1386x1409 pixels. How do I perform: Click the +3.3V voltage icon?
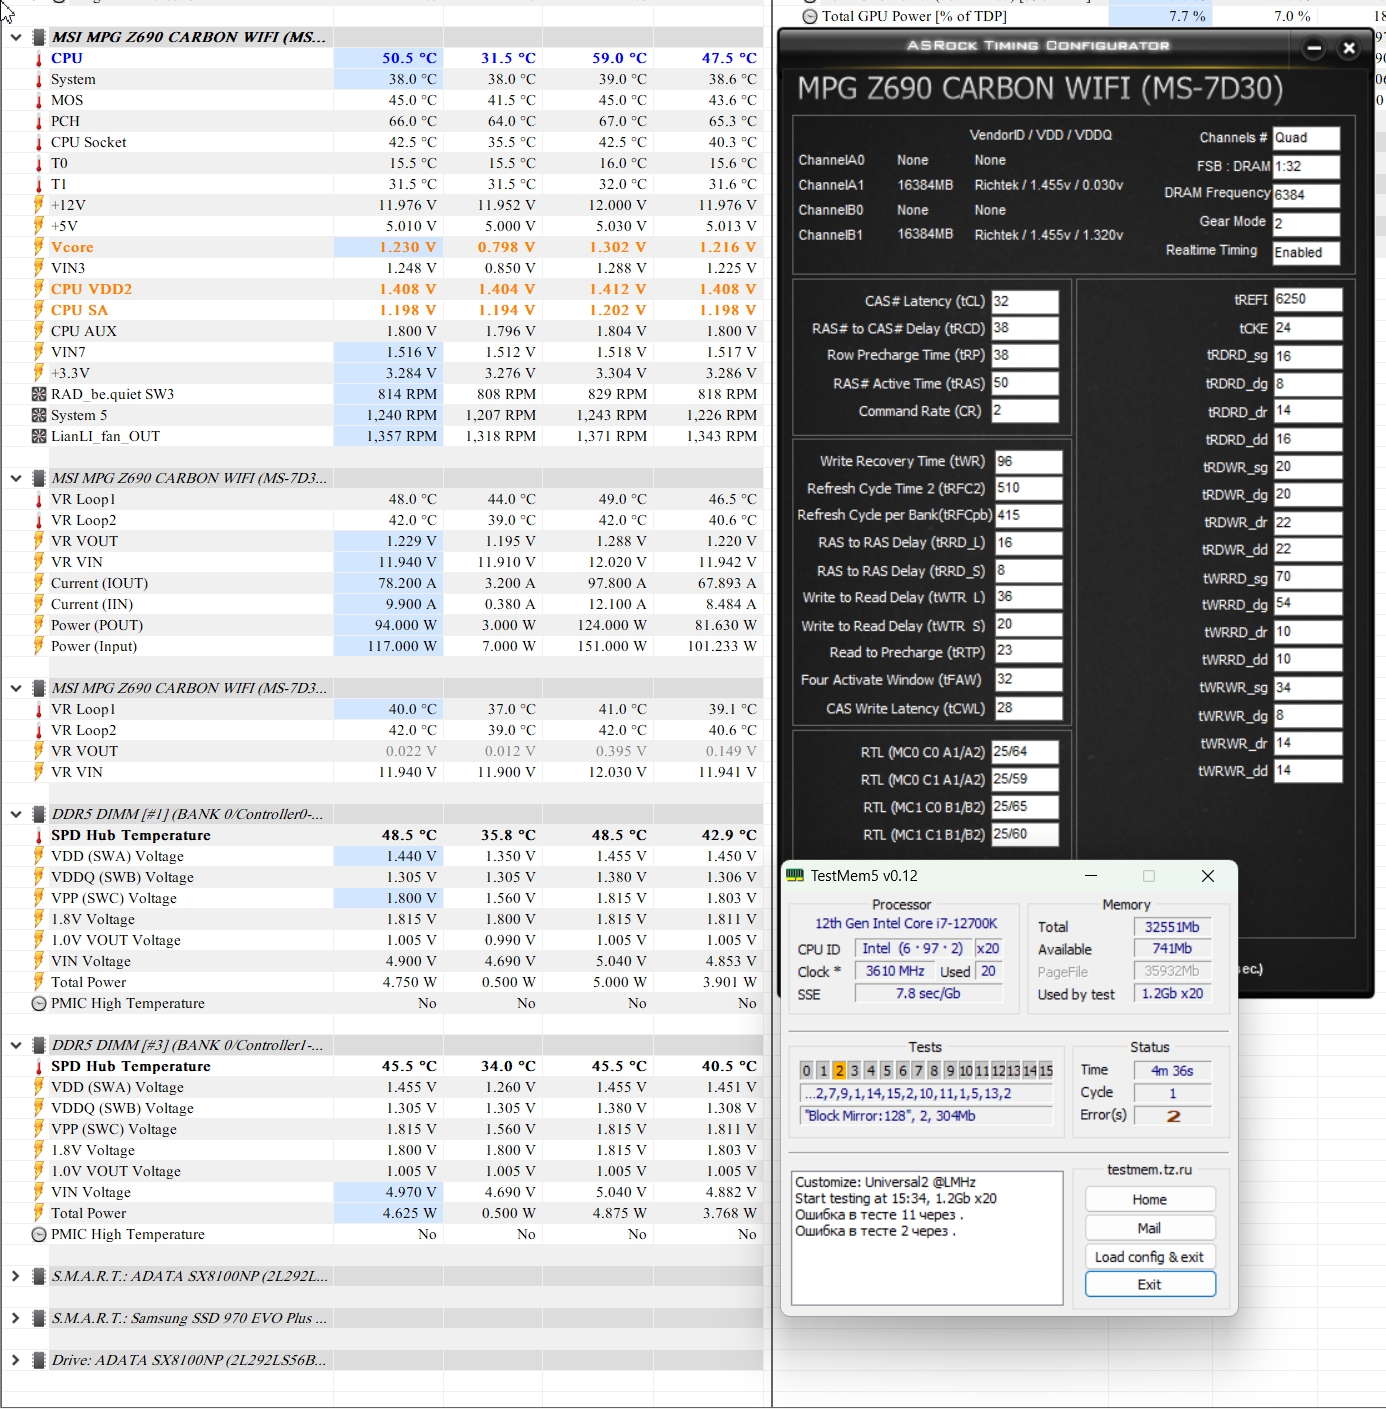[39, 373]
